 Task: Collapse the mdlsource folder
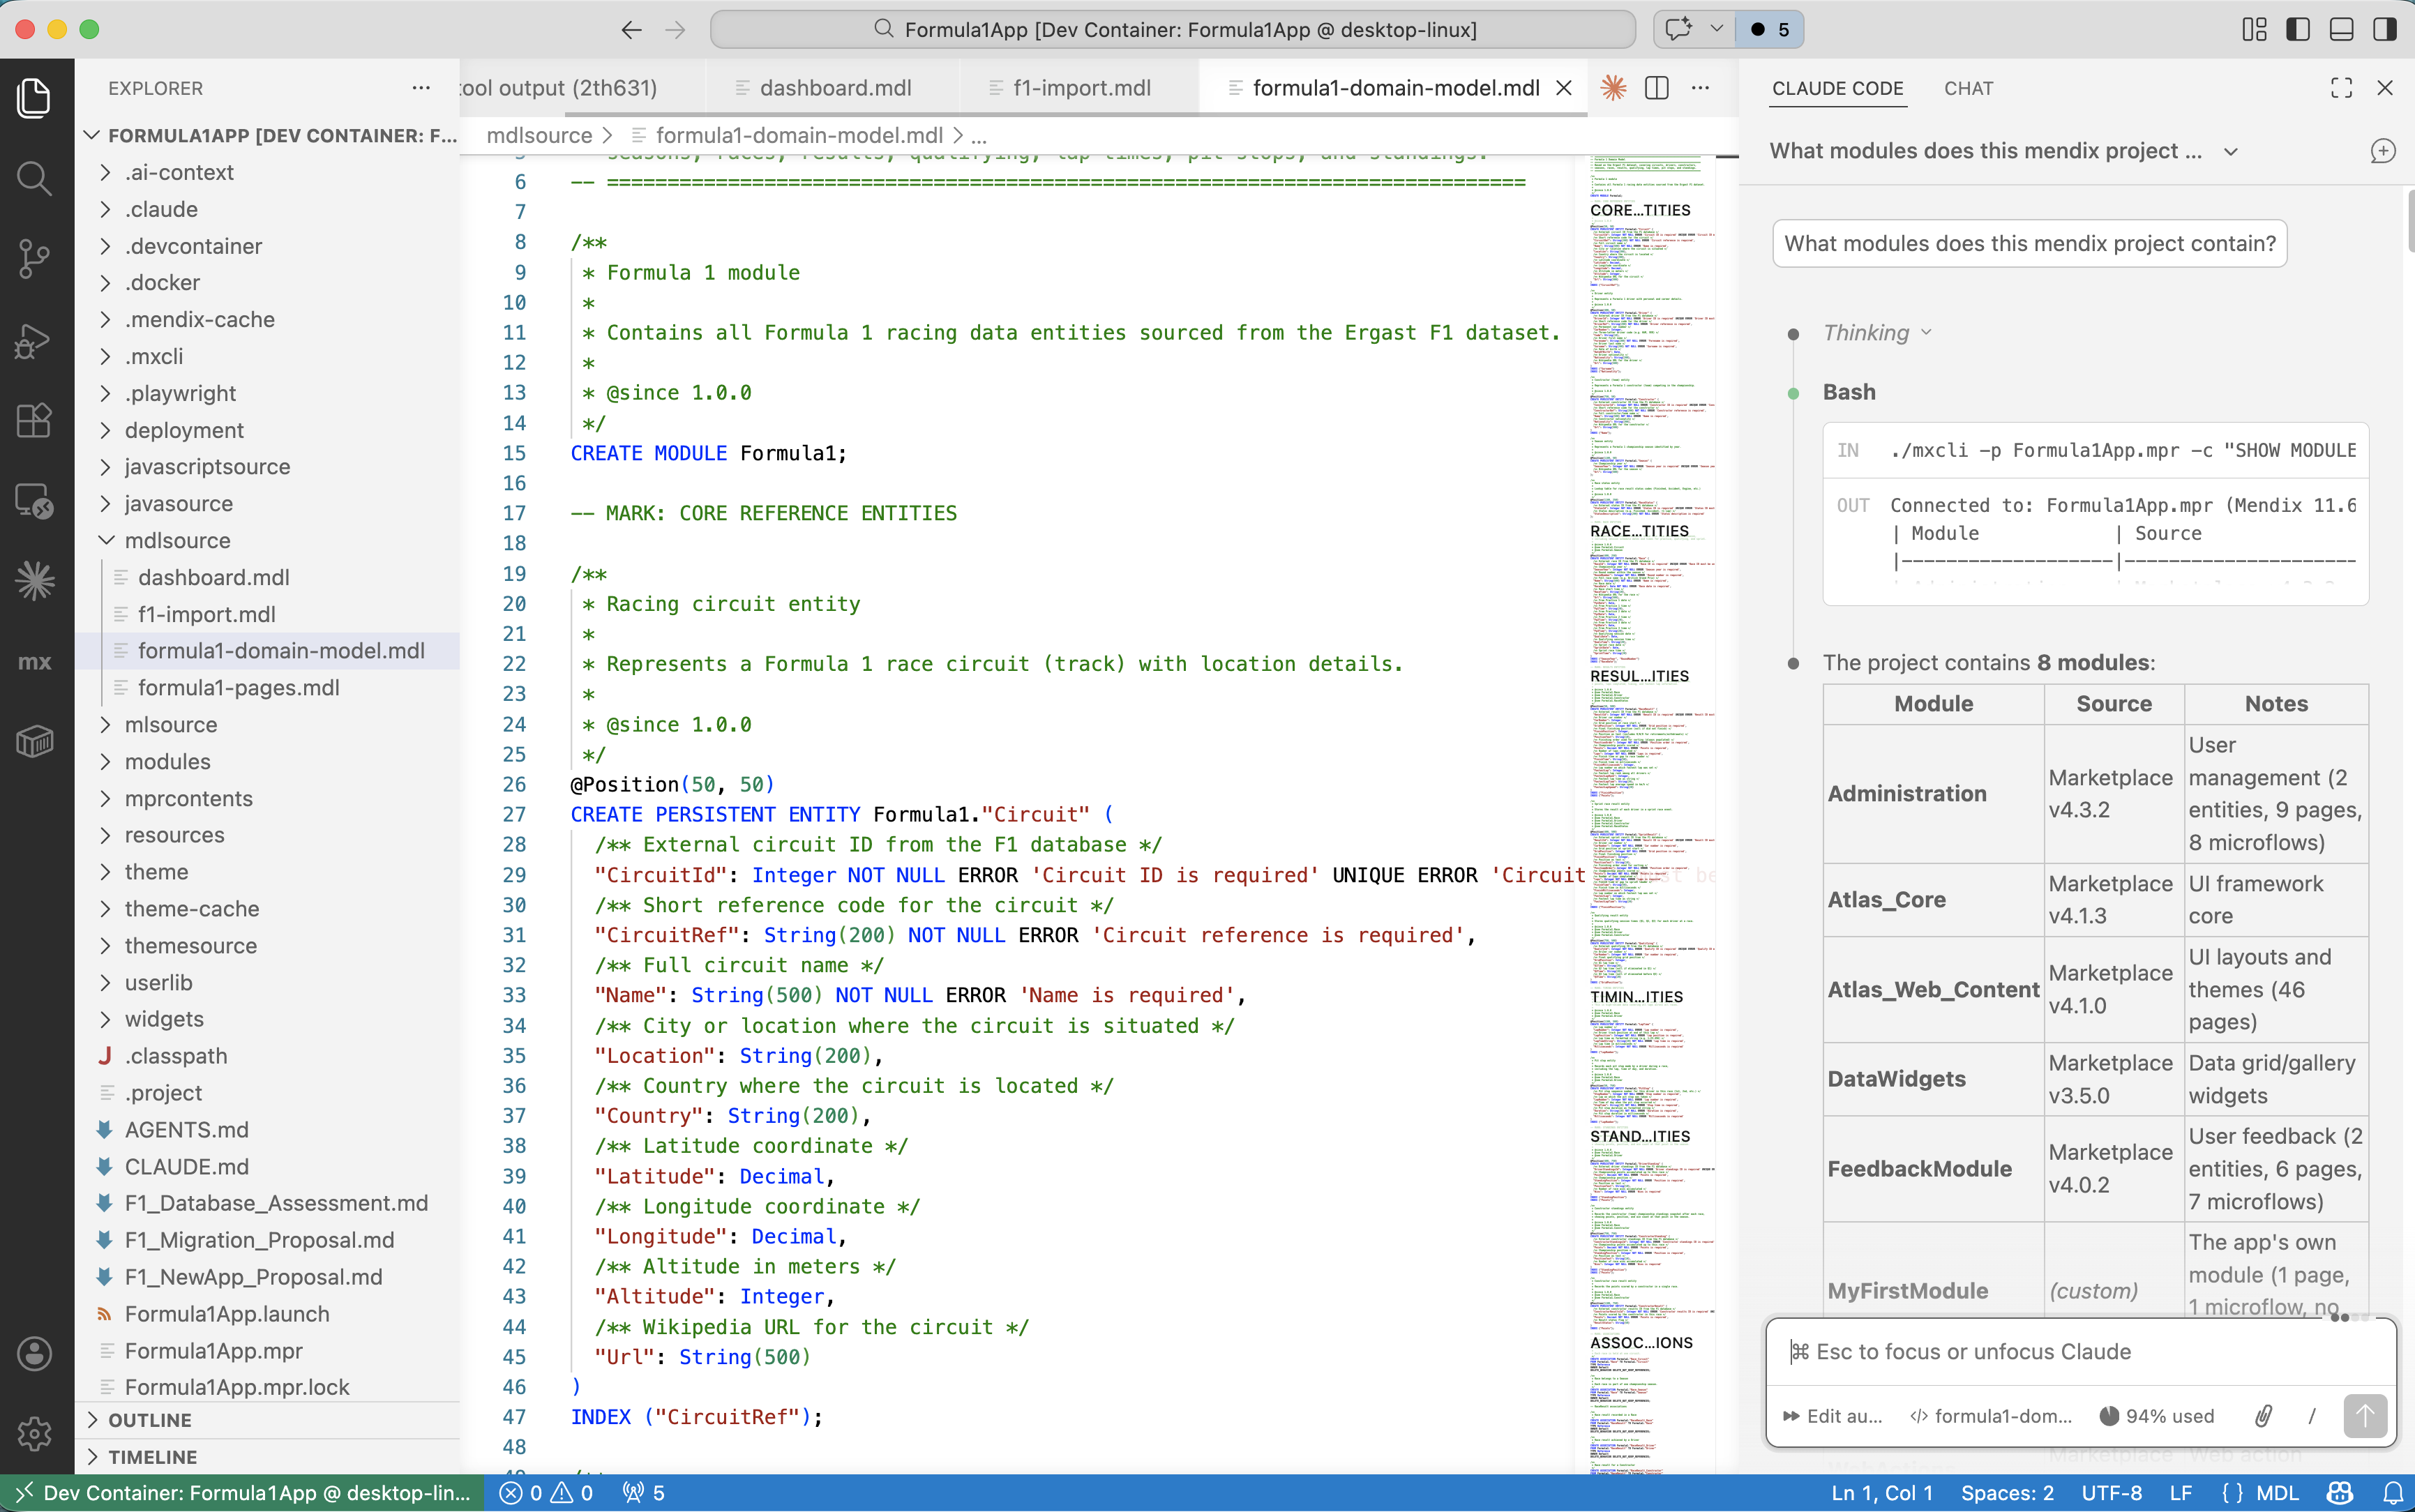(177, 540)
